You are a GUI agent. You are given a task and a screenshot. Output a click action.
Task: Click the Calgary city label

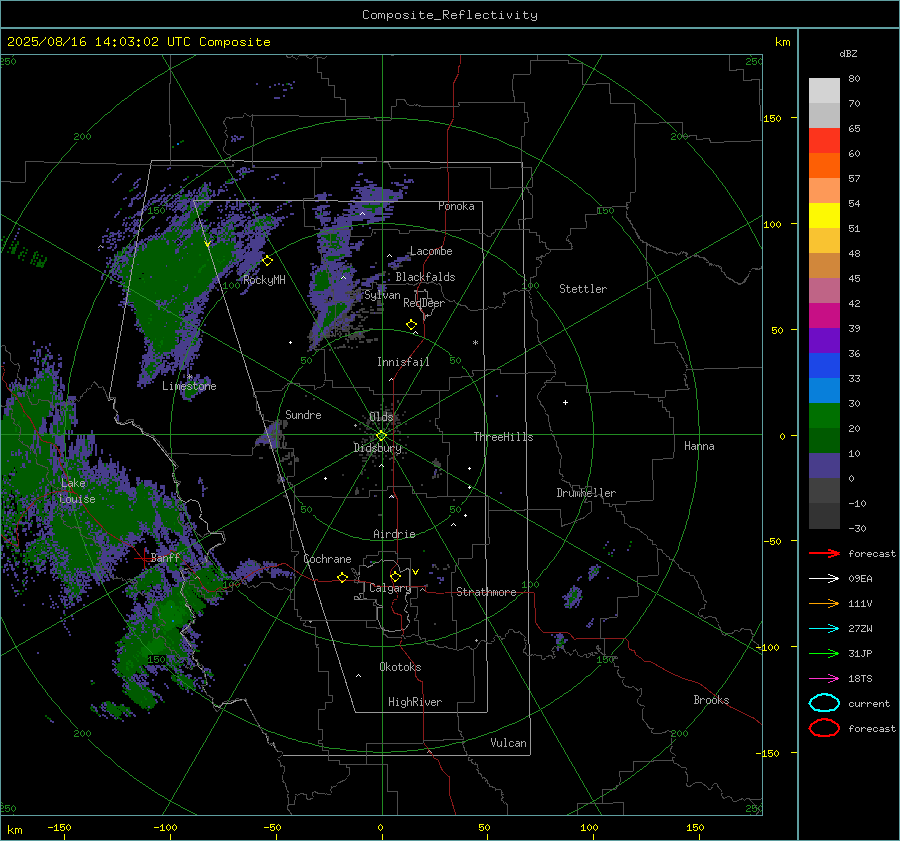coord(390,588)
